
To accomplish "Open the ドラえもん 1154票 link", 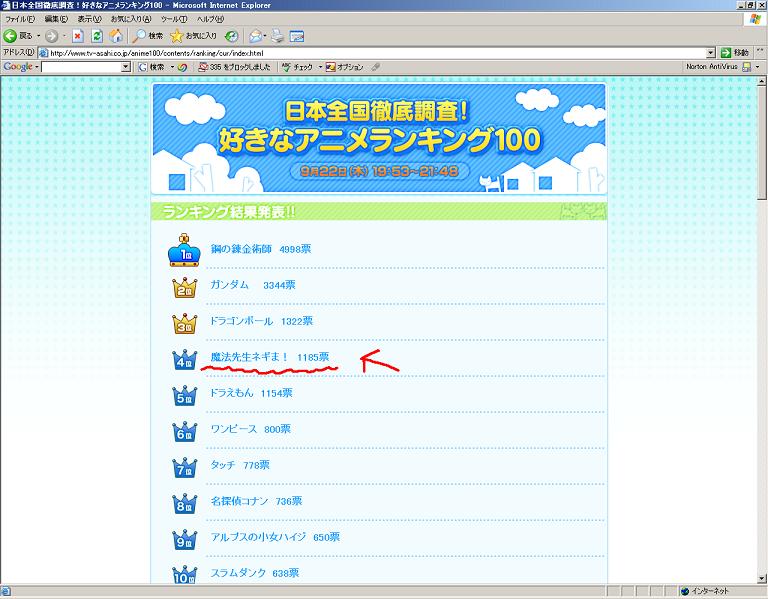I will pos(251,393).
